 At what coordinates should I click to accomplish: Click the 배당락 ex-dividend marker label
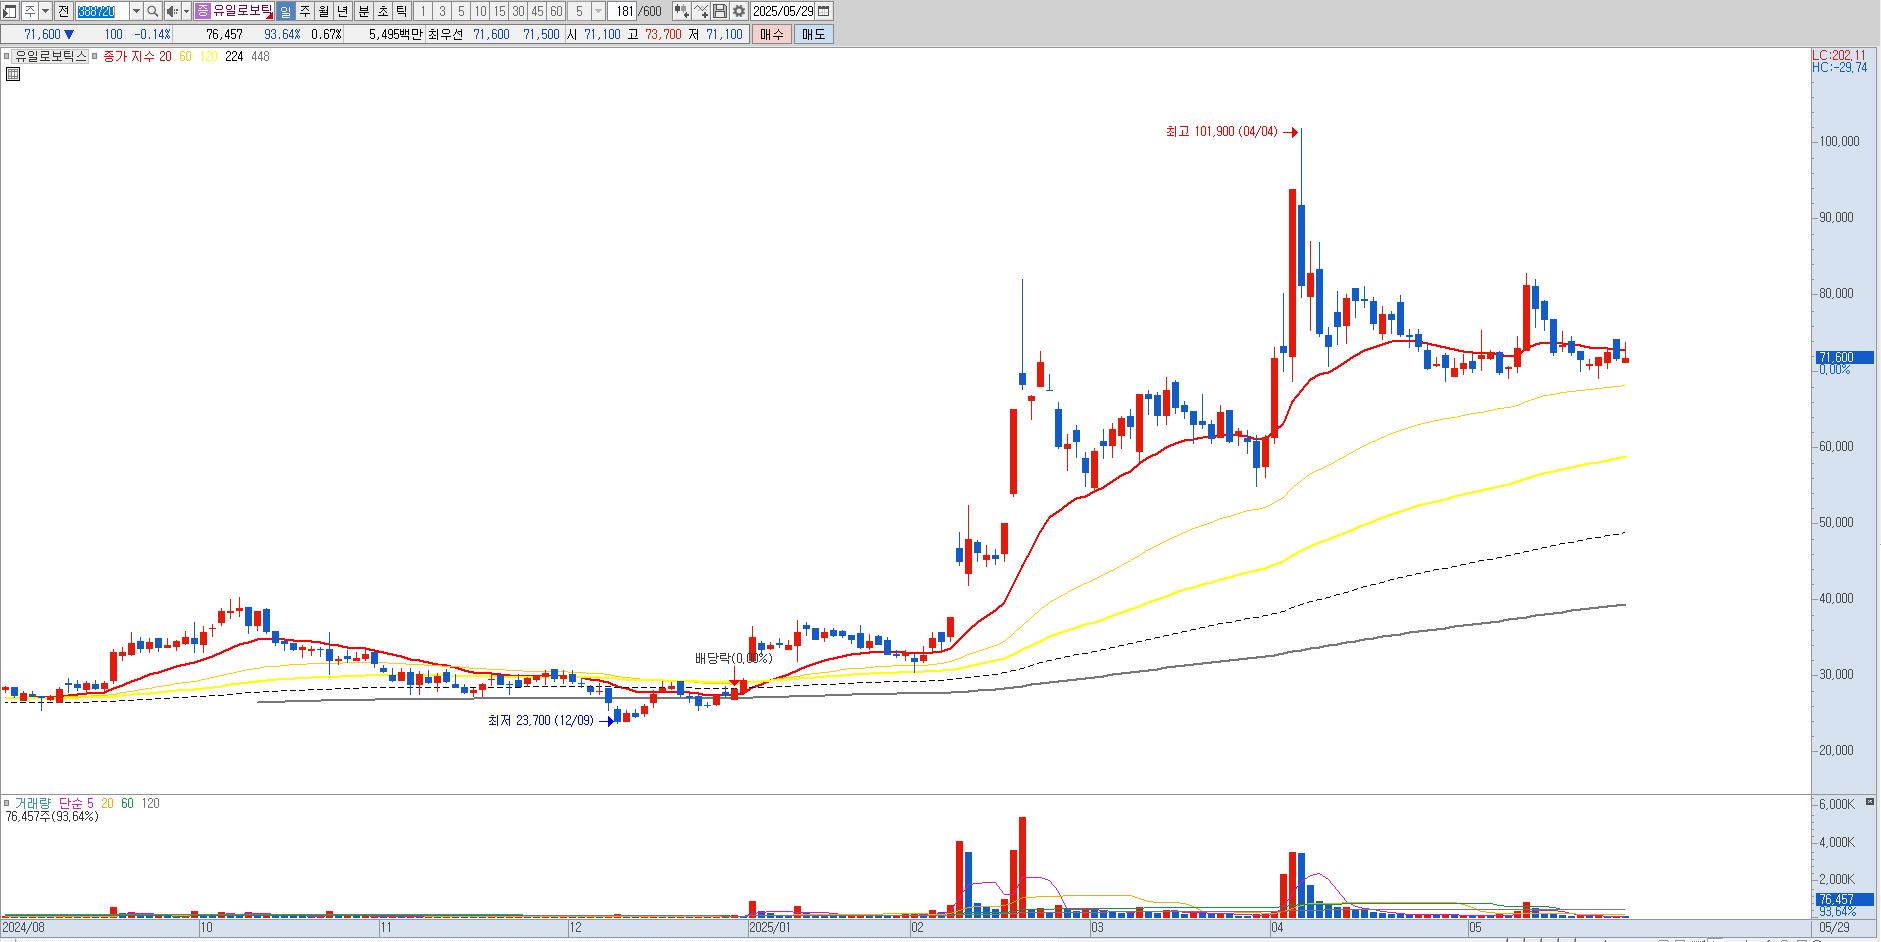pos(733,658)
